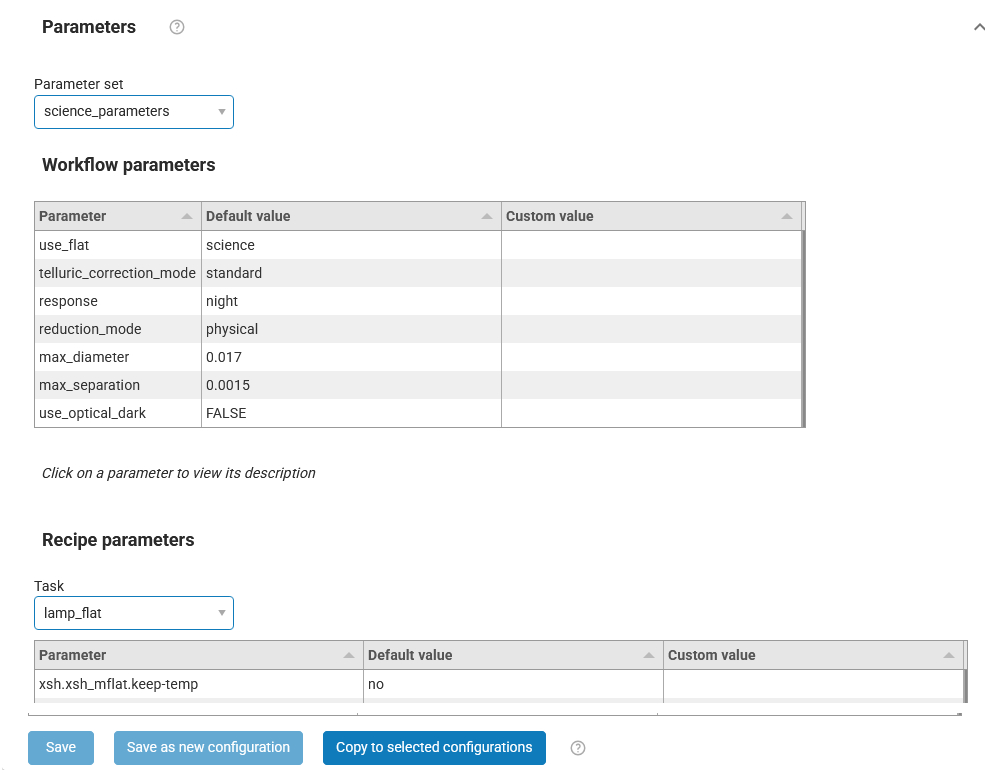Click the default value 'science'
This screenshot has width=985, height=777.
tap(231, 245)
